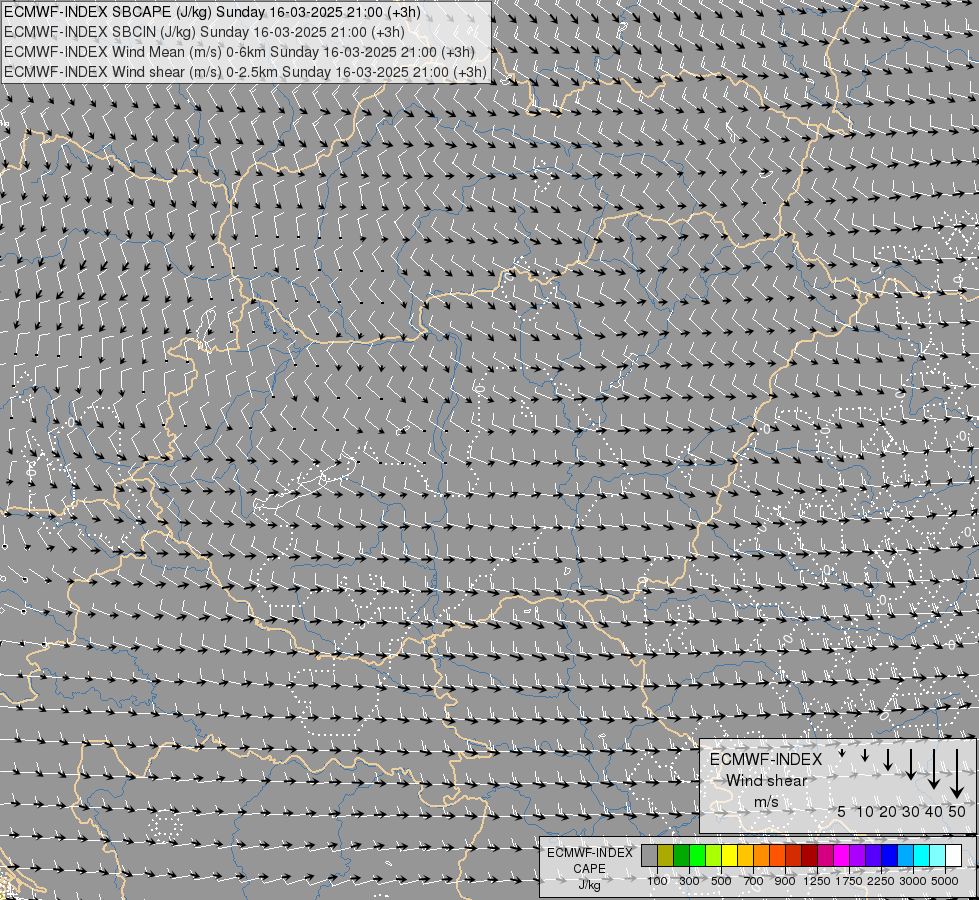Click the CAPE legend value 900

[x=785, y=881]
